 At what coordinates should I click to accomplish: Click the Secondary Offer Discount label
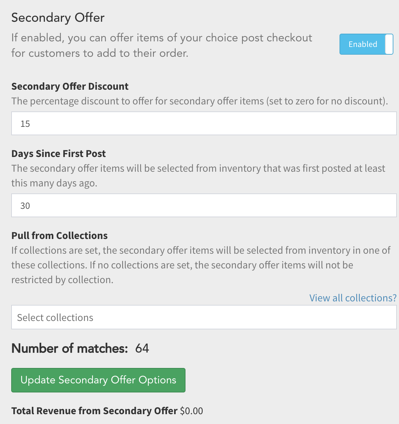70,86
